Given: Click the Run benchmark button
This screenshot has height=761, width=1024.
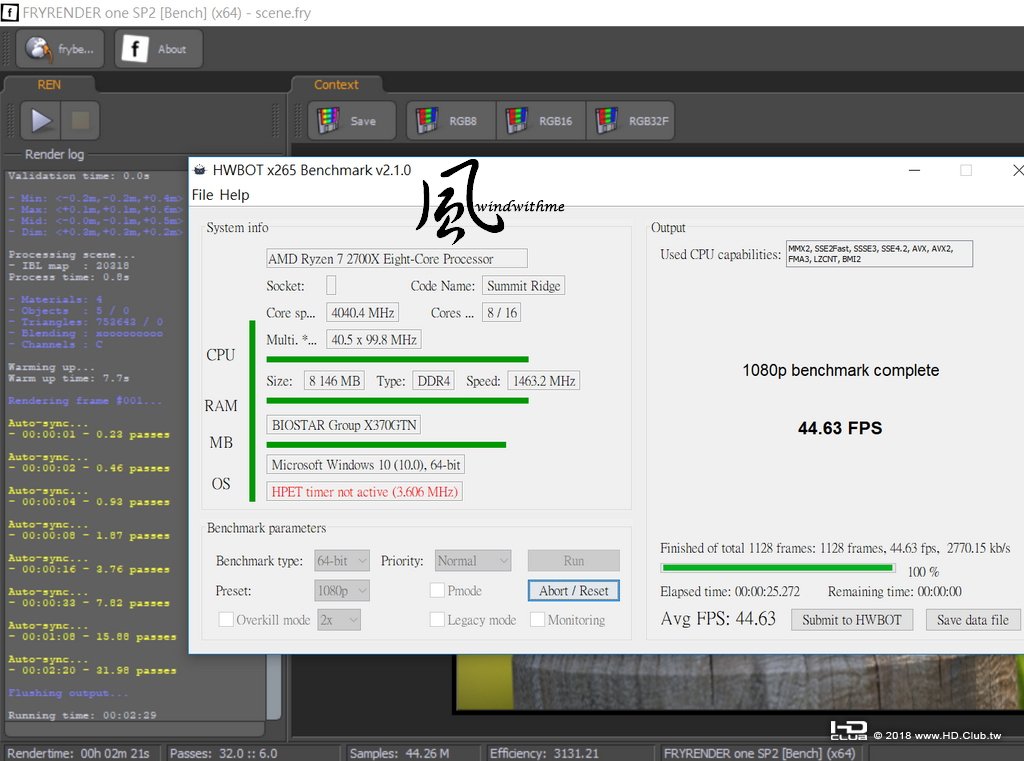Looking at the screenshot, I should click(x=573, y=560).
